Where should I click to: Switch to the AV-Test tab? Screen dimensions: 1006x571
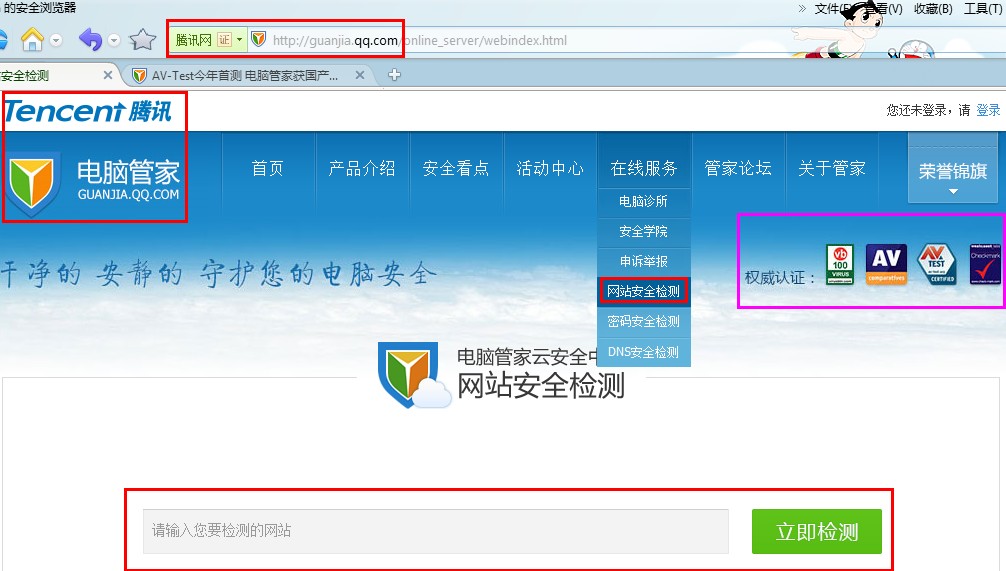click(x=244, y=76)
